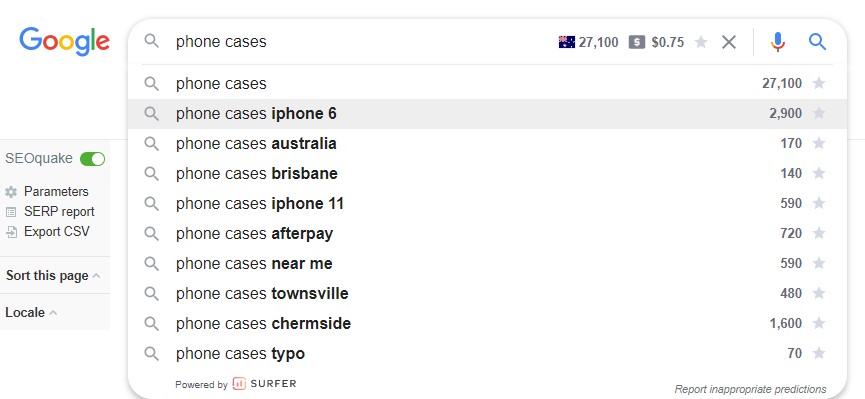Expand the Locale section
This screenshot has height=399, width=865.
31,312
